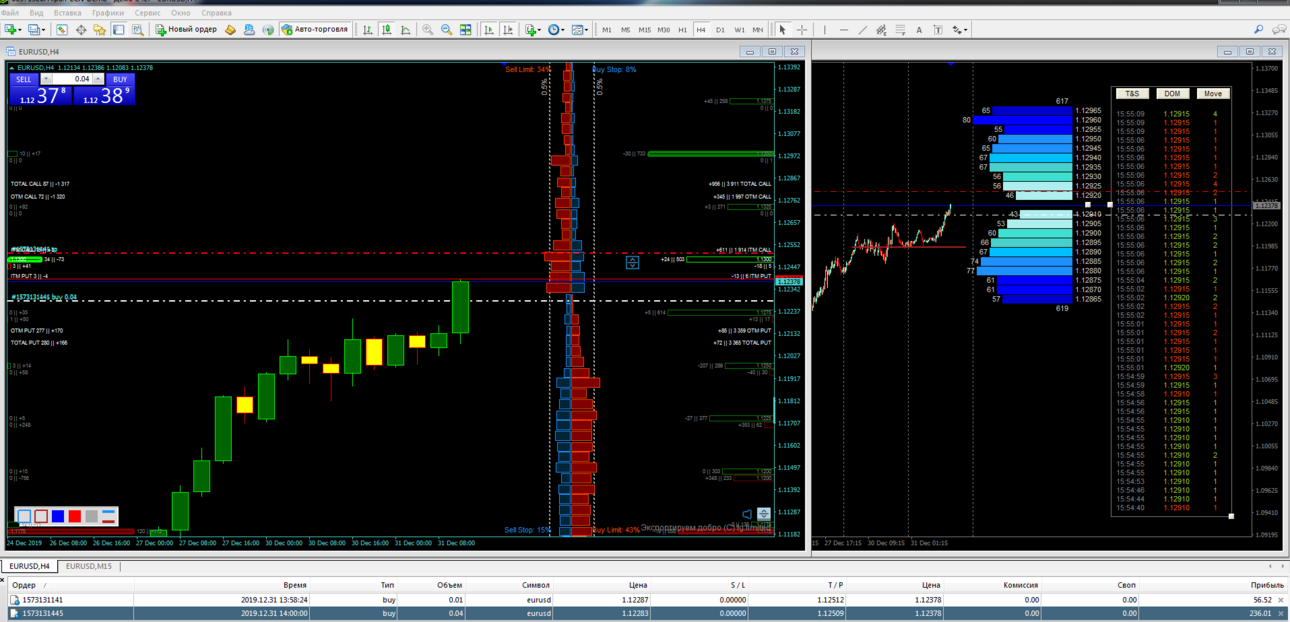The width and height of the screenshot is (1290, 622).
Task: Select the cursor arrow tool
Action: click(783, 30)
